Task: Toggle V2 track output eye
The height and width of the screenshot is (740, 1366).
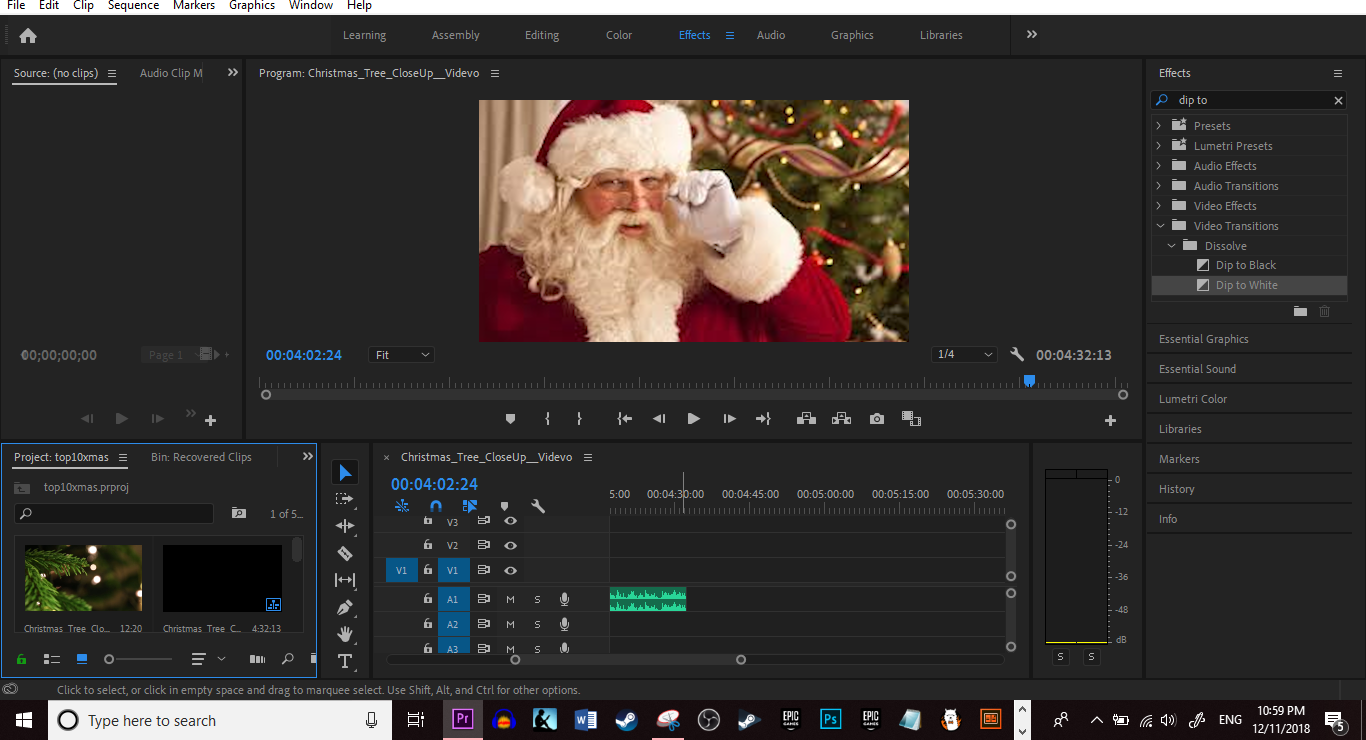Action: click(x=510, y=545)
